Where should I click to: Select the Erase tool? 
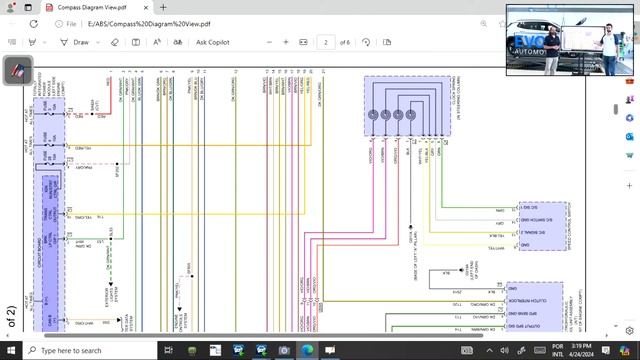115,42
